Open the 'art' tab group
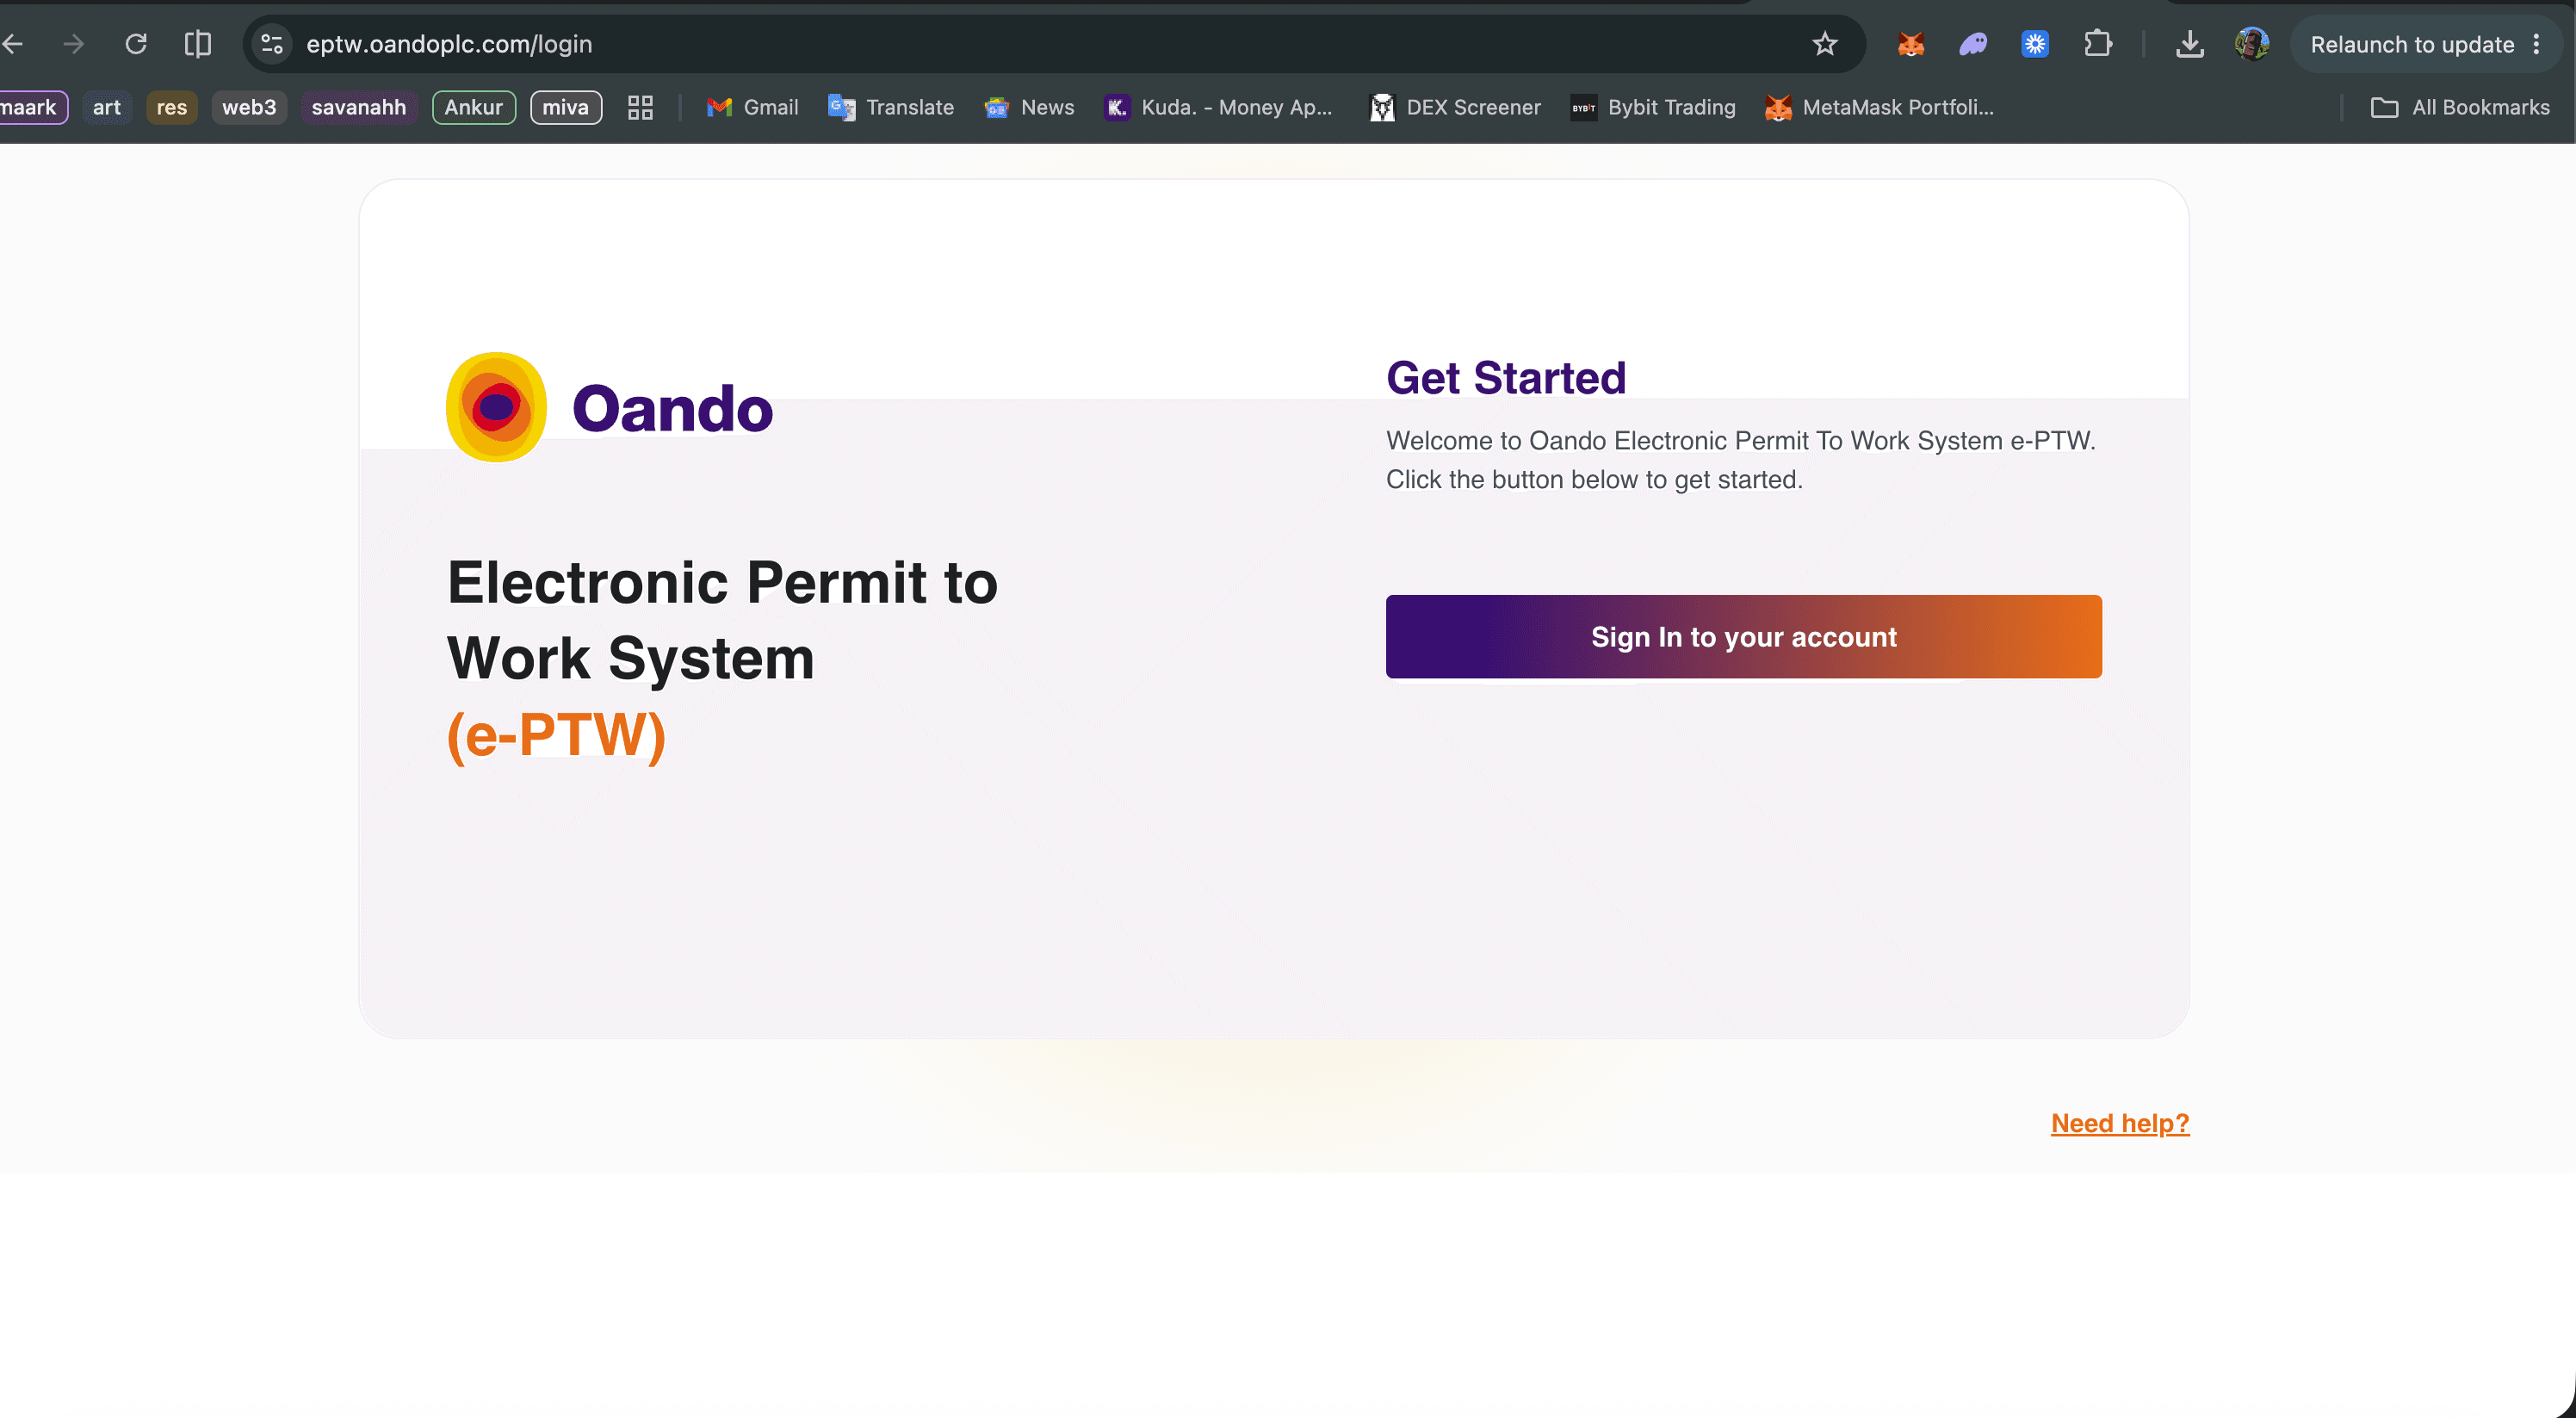The image size is (2576, 1418). (x=107, y=107)
